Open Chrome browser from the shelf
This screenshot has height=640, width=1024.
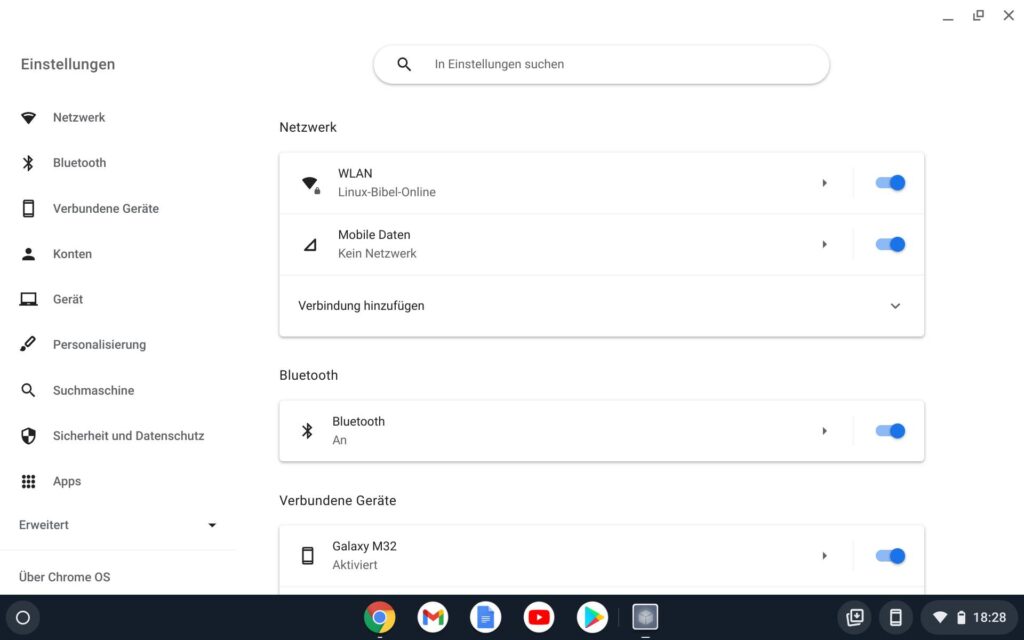(379, 617)
